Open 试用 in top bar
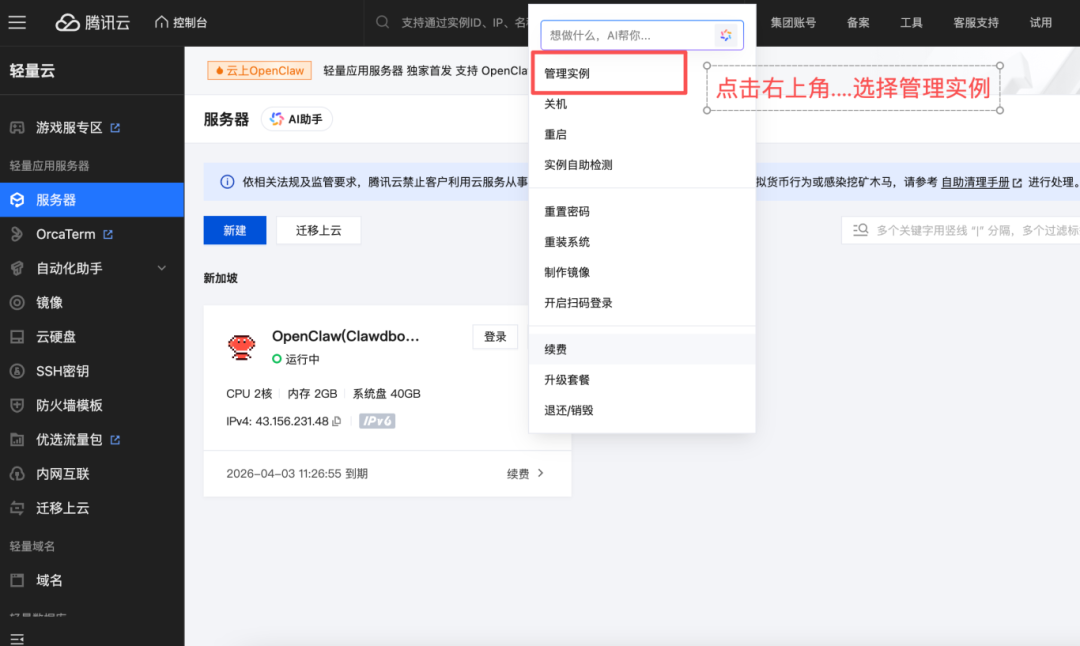This screenshot has height=646, width=1080. (x=1040, y=23)
